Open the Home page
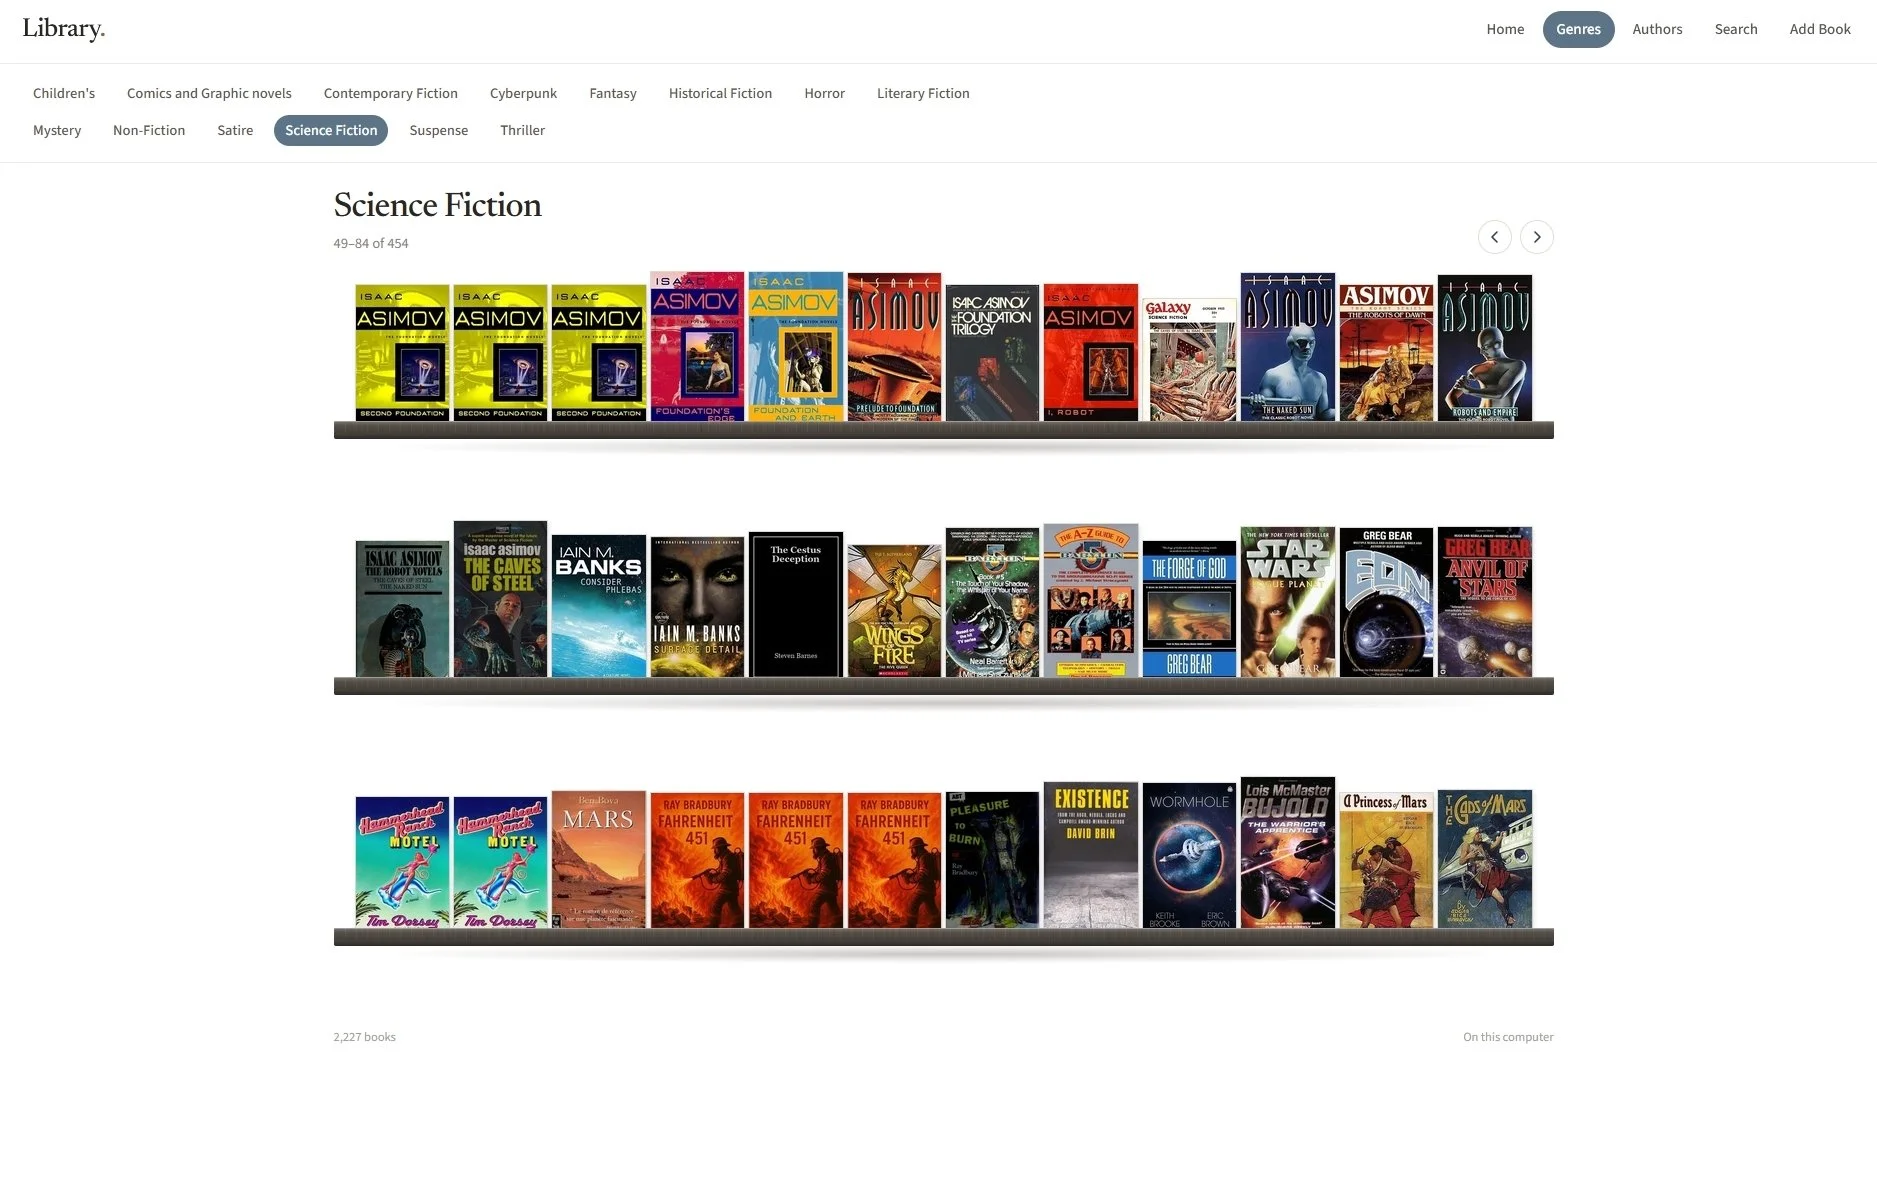Viewport: 1877px width, 1181px height. (1505, 29)
